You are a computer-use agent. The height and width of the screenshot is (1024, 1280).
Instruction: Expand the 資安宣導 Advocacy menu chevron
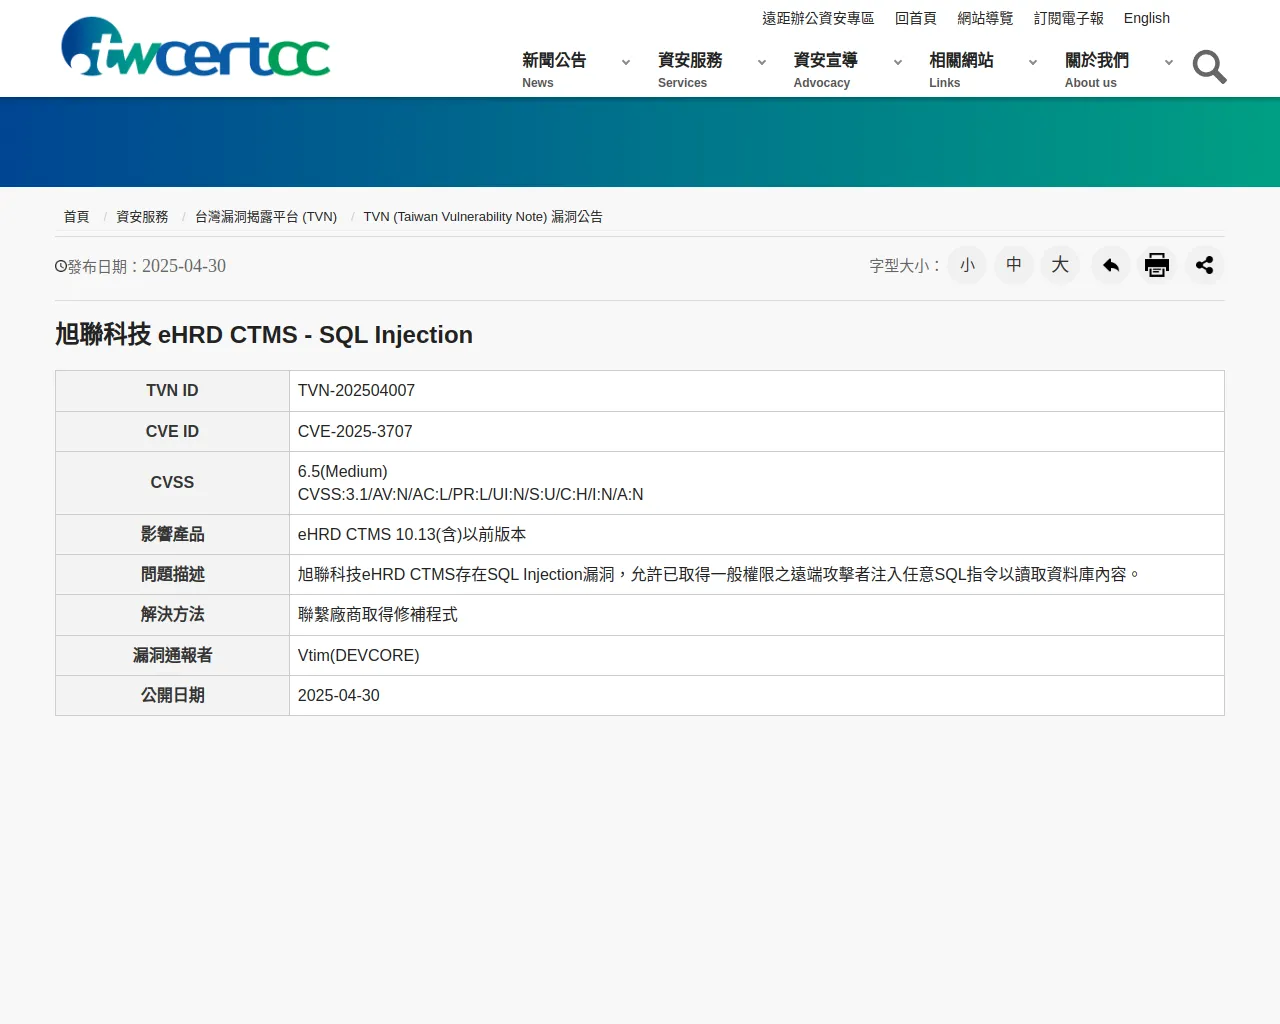pyautogui.click(x=898, y=62)
